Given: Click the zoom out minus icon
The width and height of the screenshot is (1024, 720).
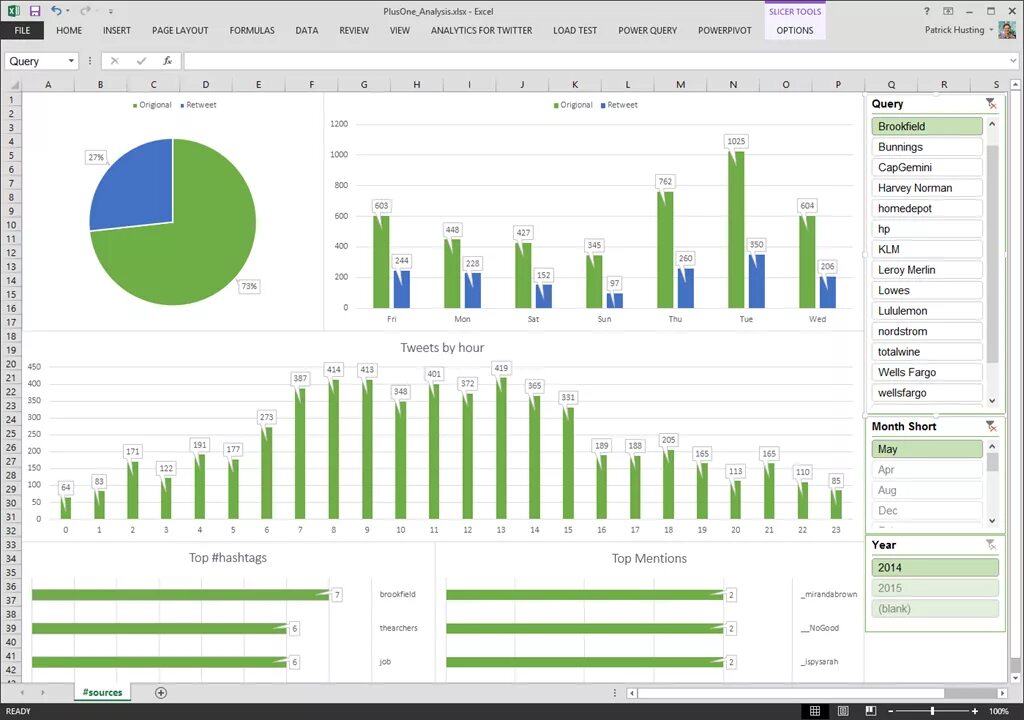Looking at the screenshot, I should coord(891,711).
